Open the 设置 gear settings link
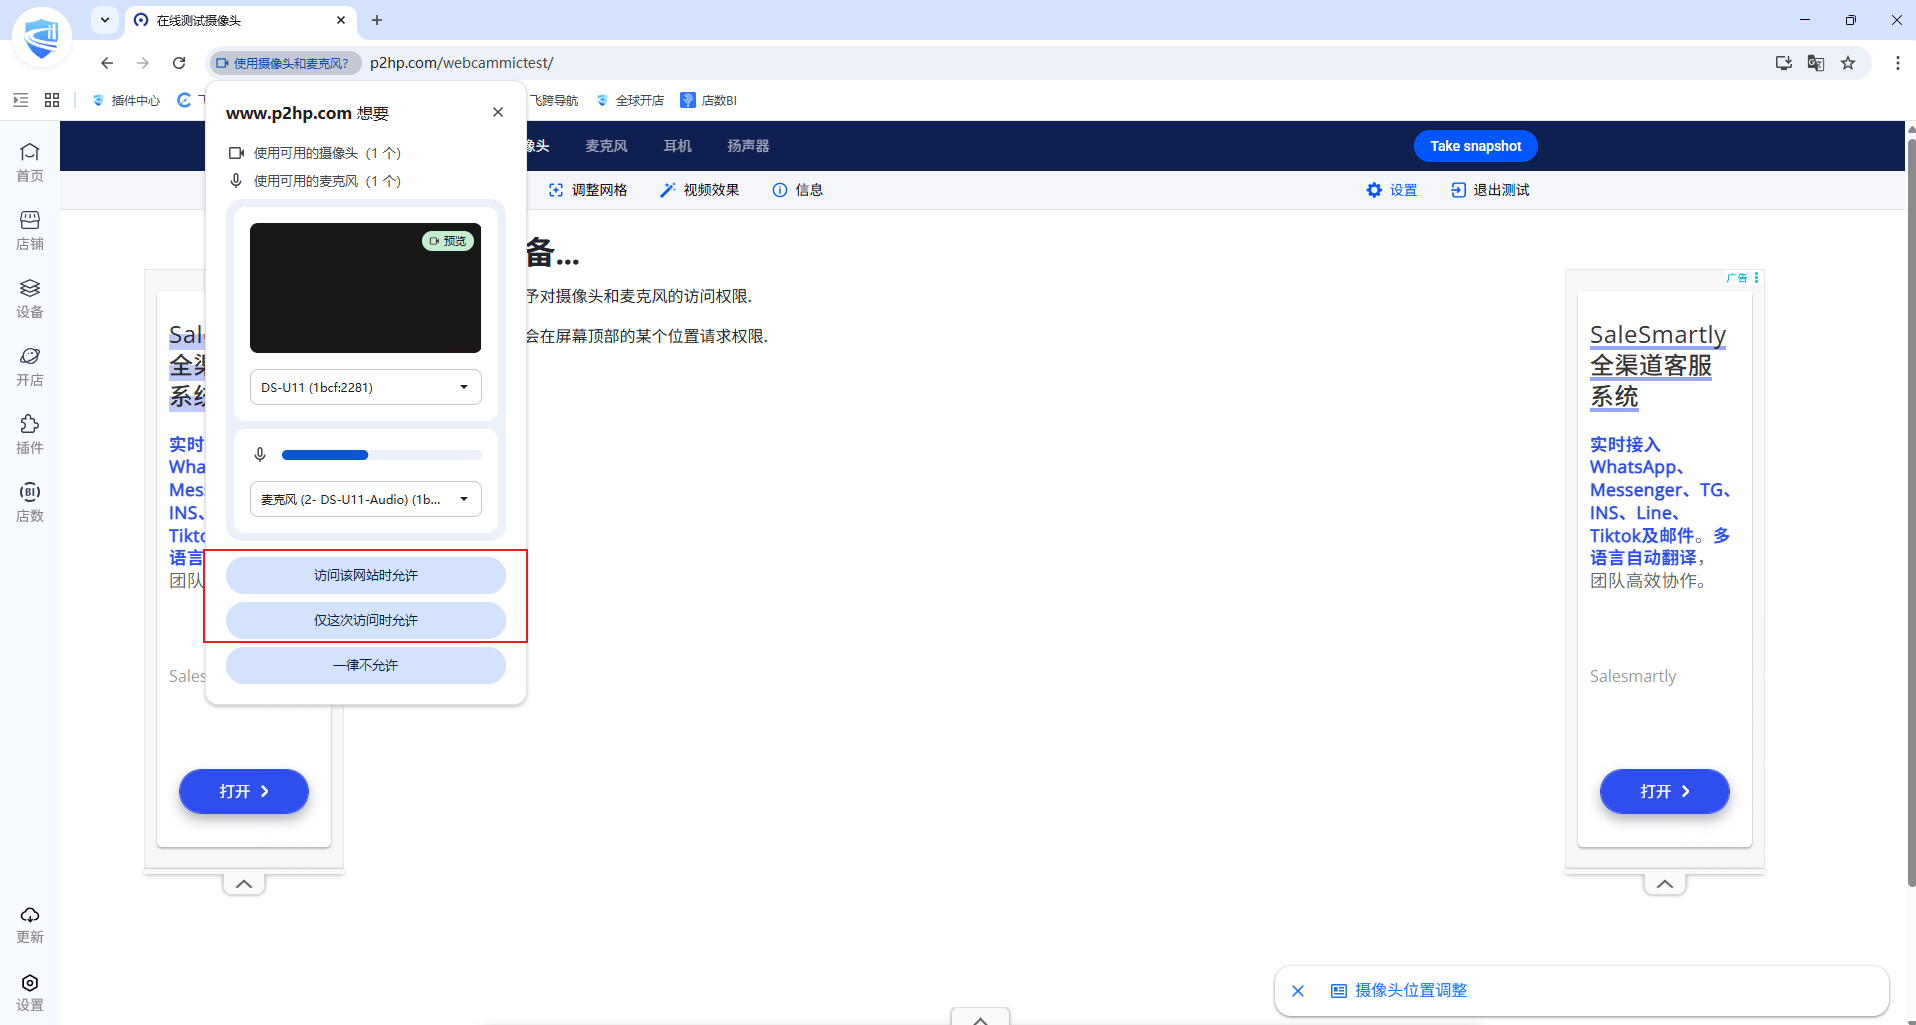 click(1392, 190)
